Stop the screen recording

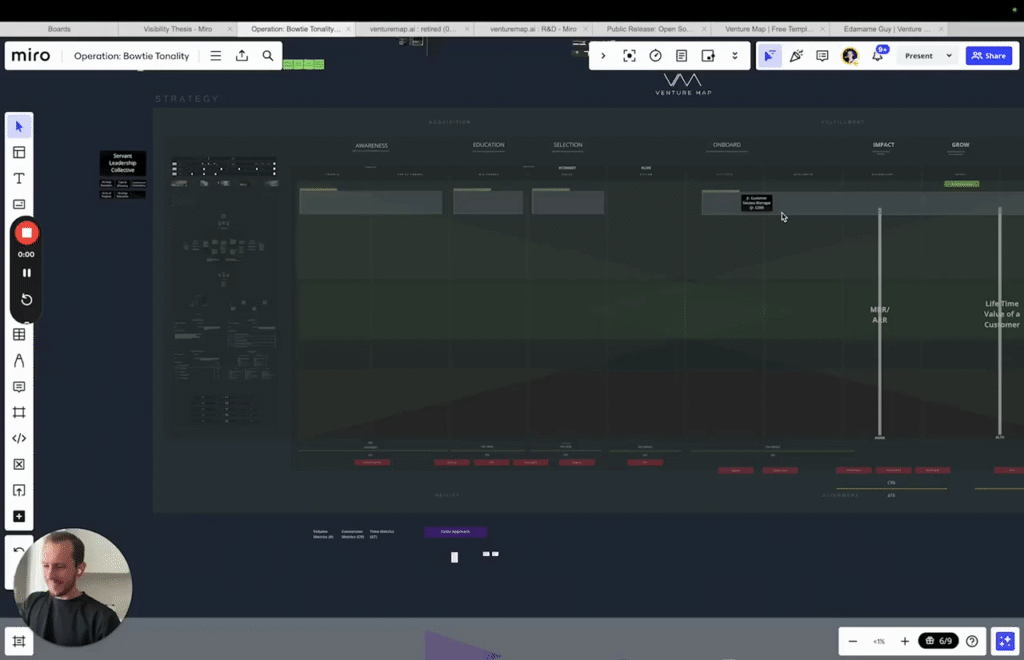tap(26, 232)
